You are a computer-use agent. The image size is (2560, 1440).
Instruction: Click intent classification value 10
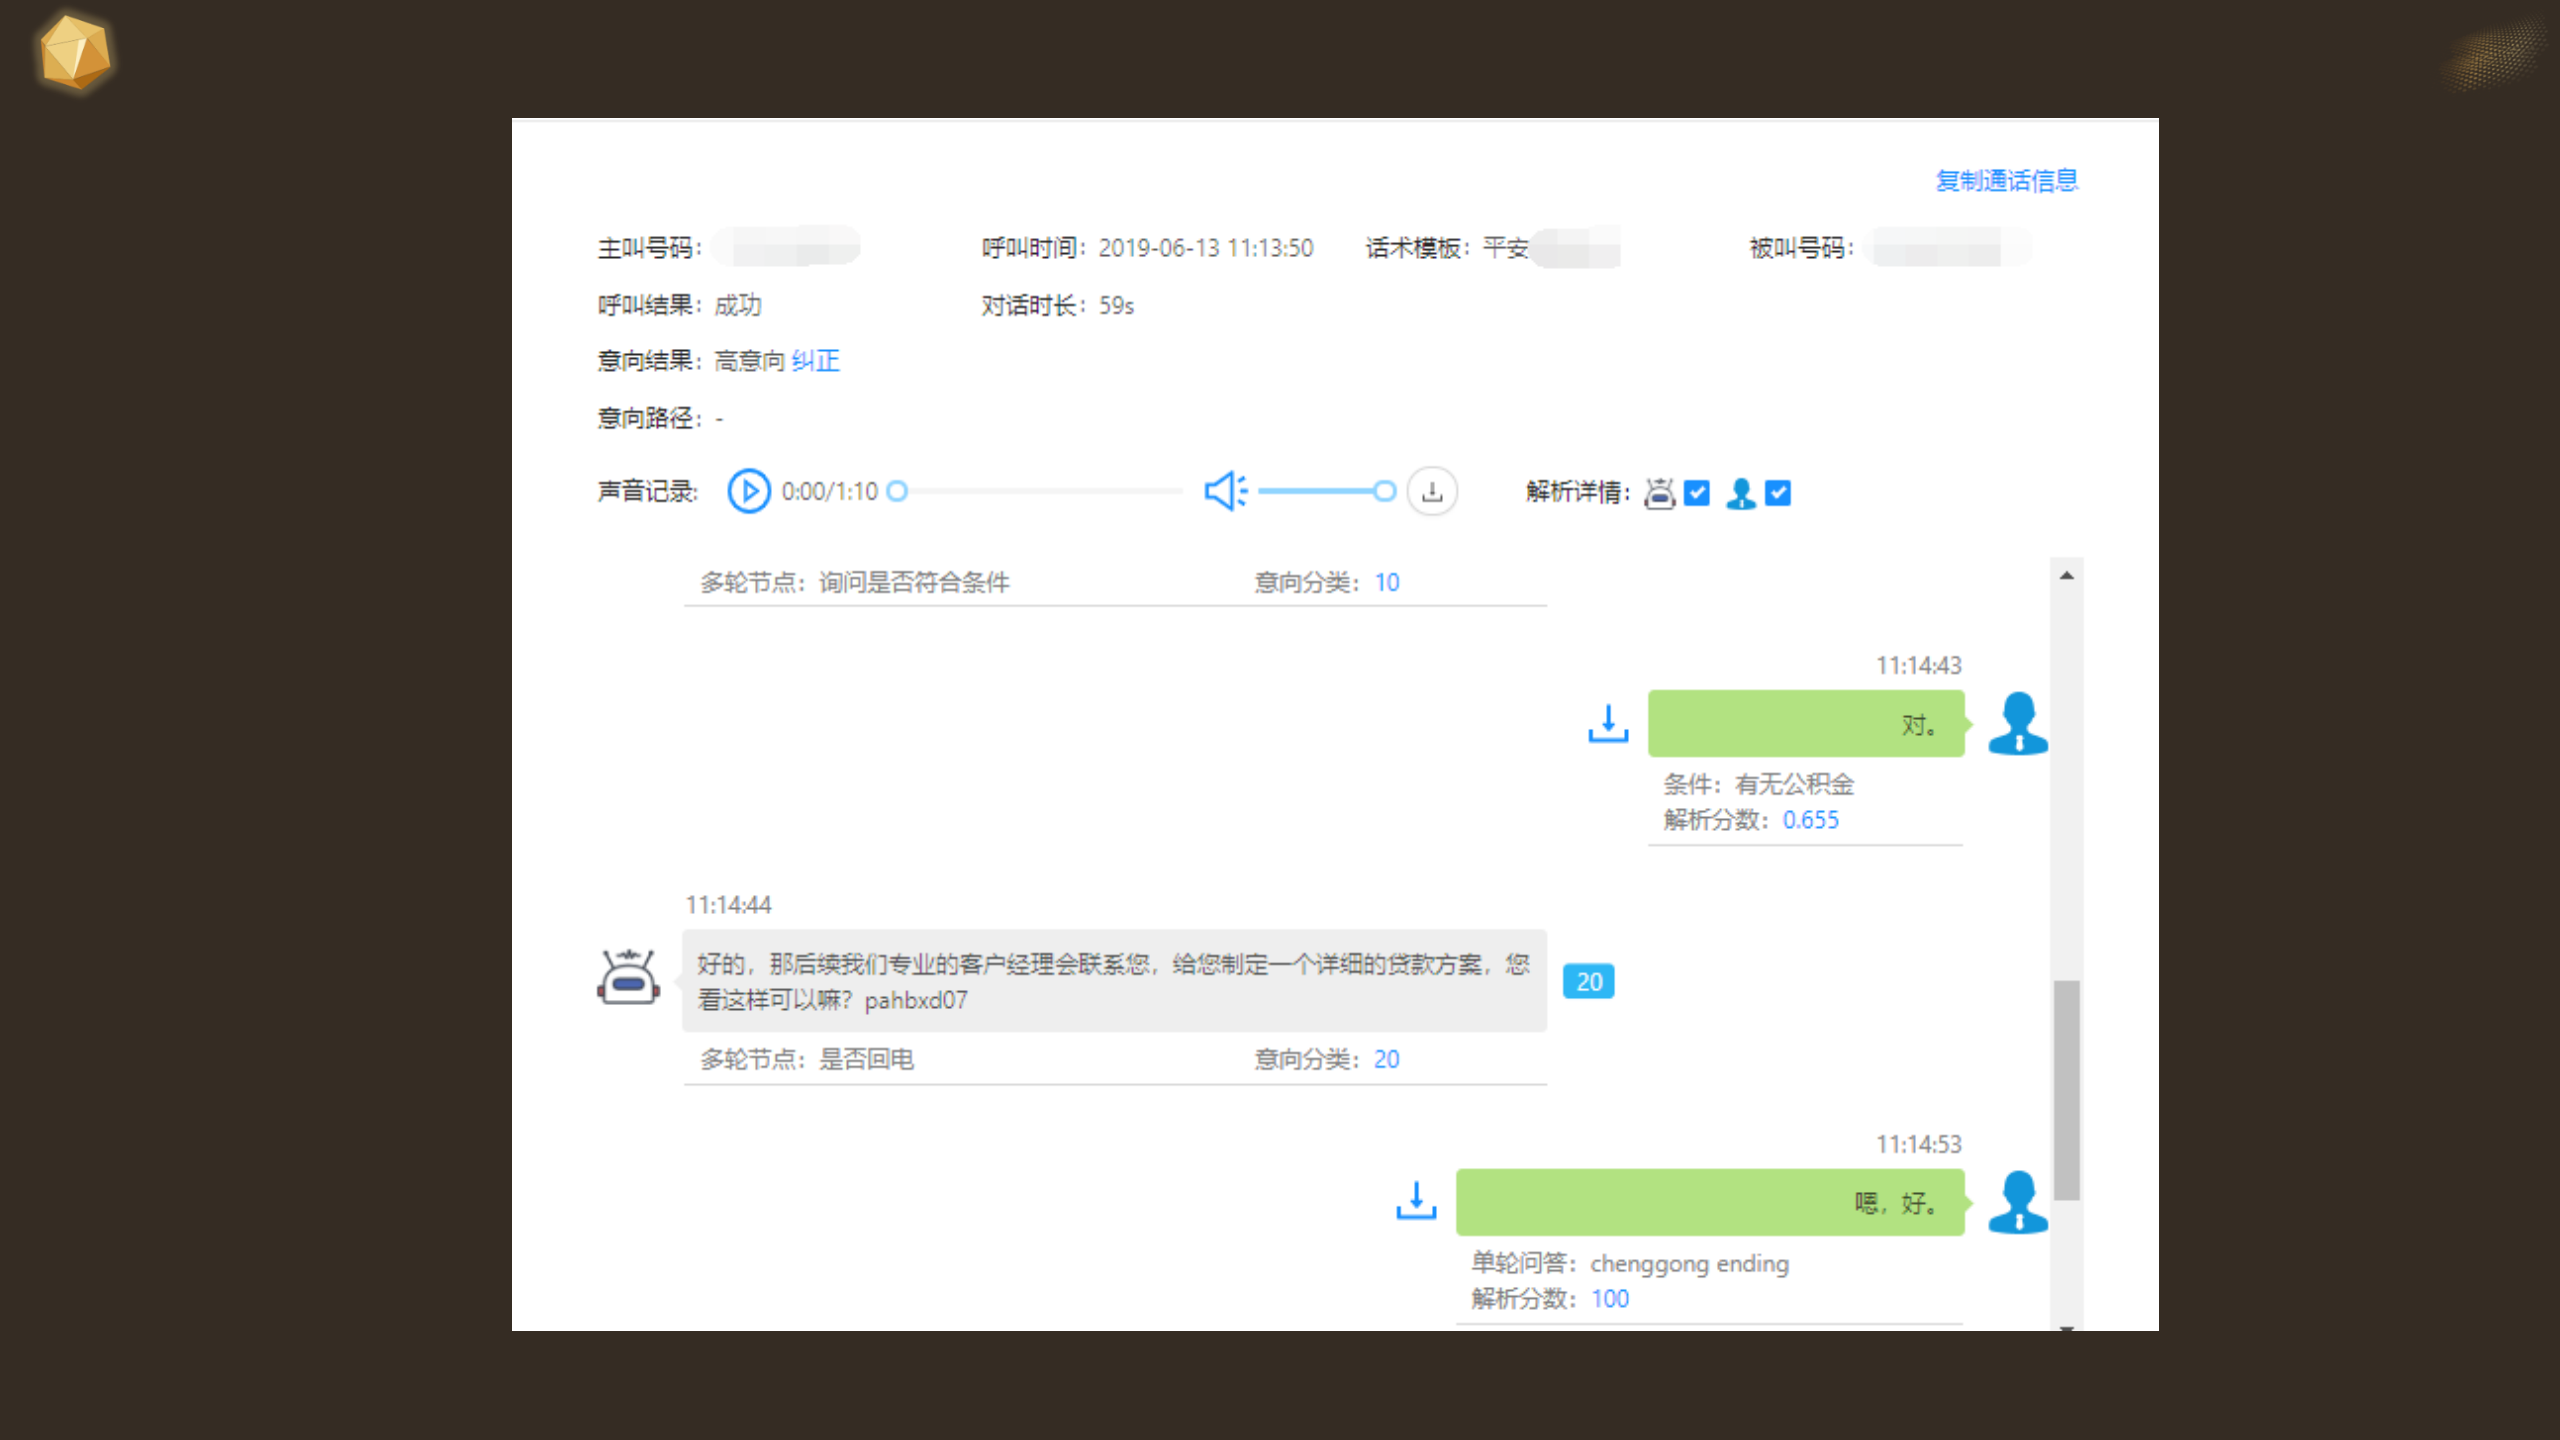(1387, 582)
